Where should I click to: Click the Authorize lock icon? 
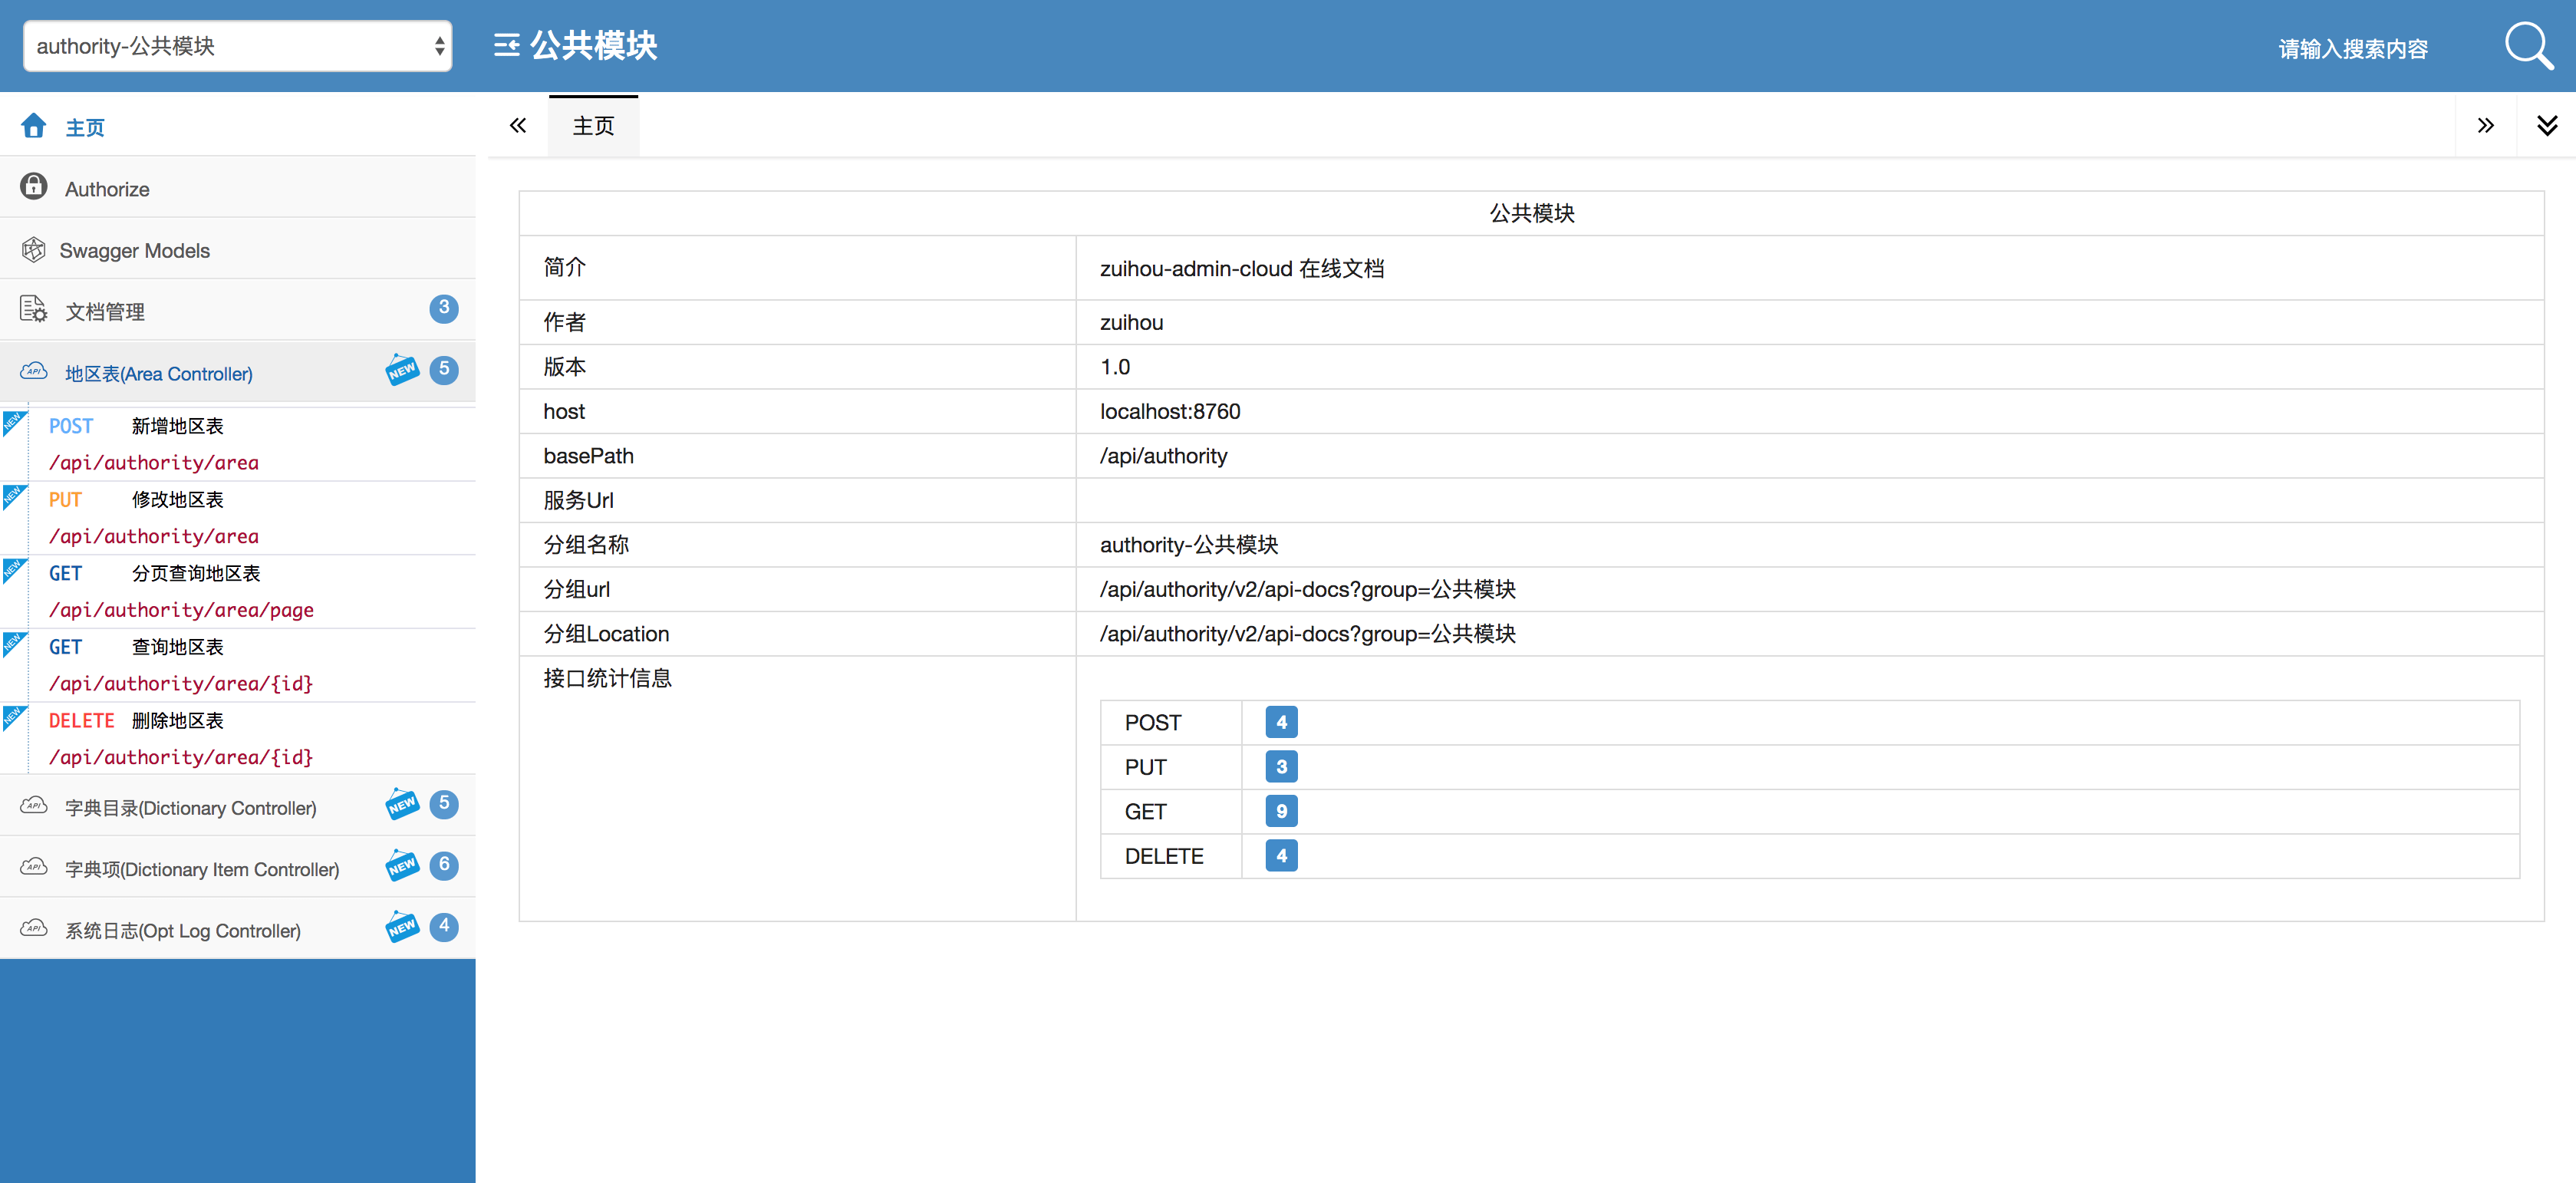(x=34, y=187)
